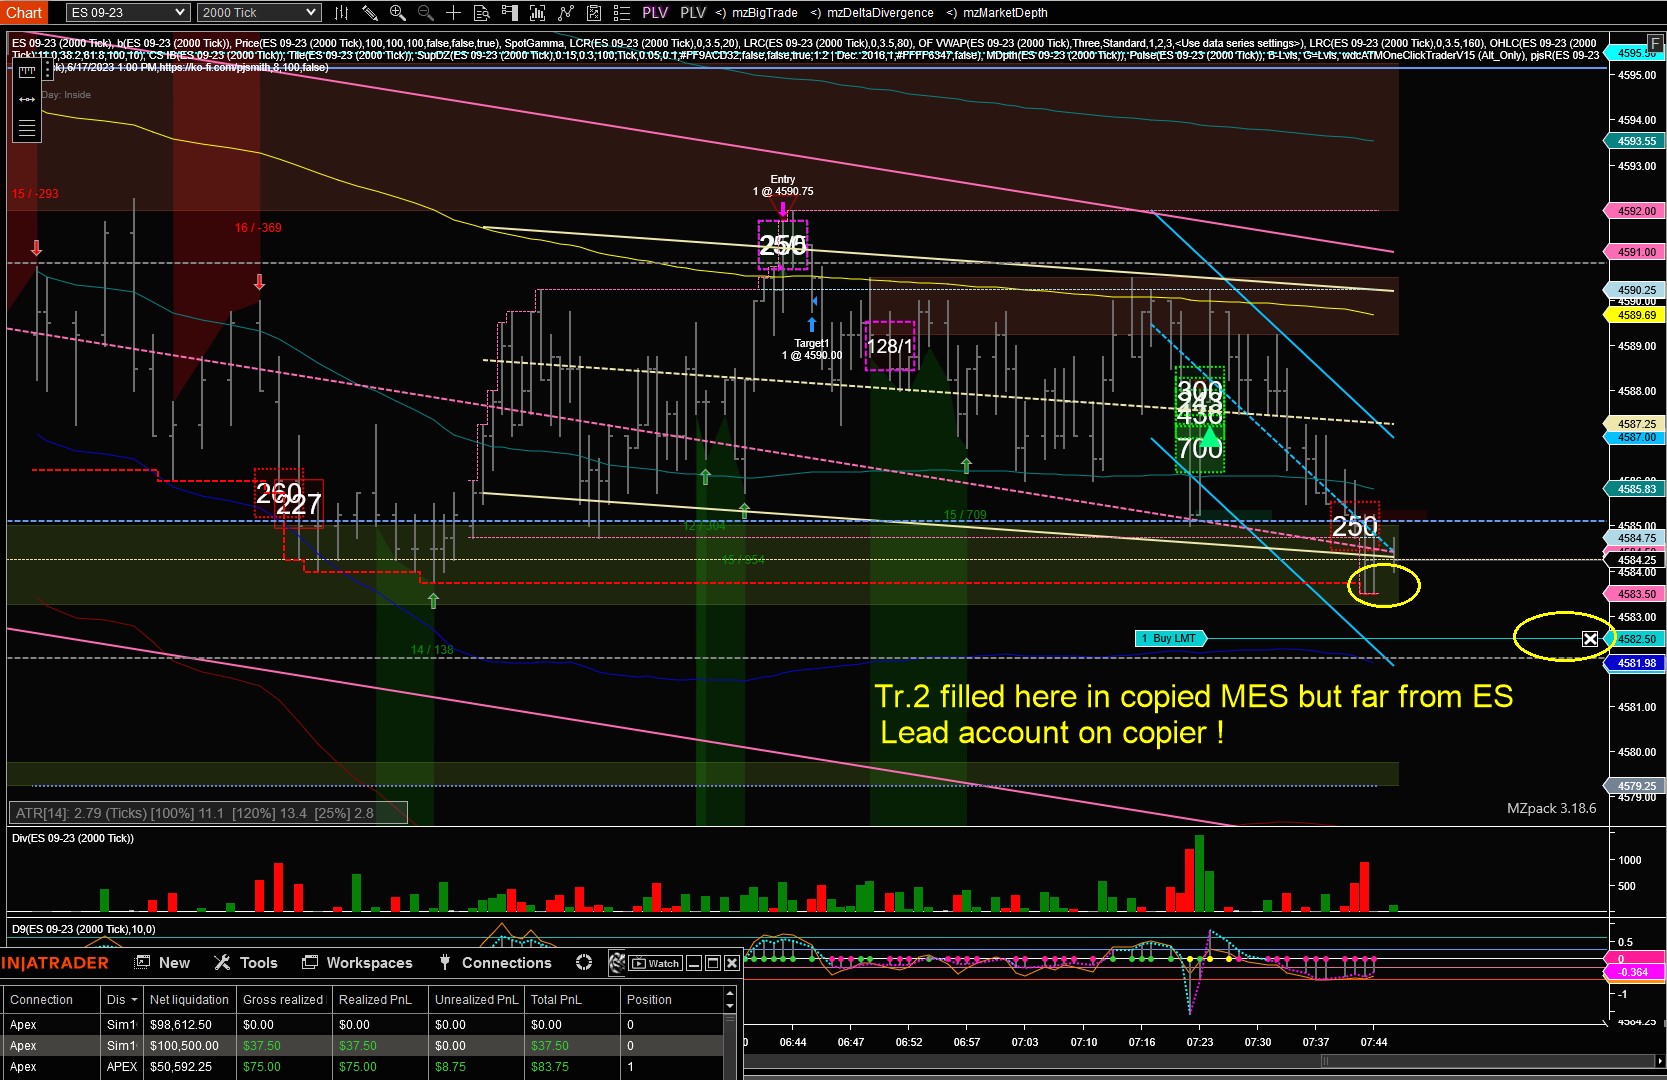Click the accounts grid scroll down arrow
The height and width of the screenshot is (1080, 1667).
coord(730,1007)
